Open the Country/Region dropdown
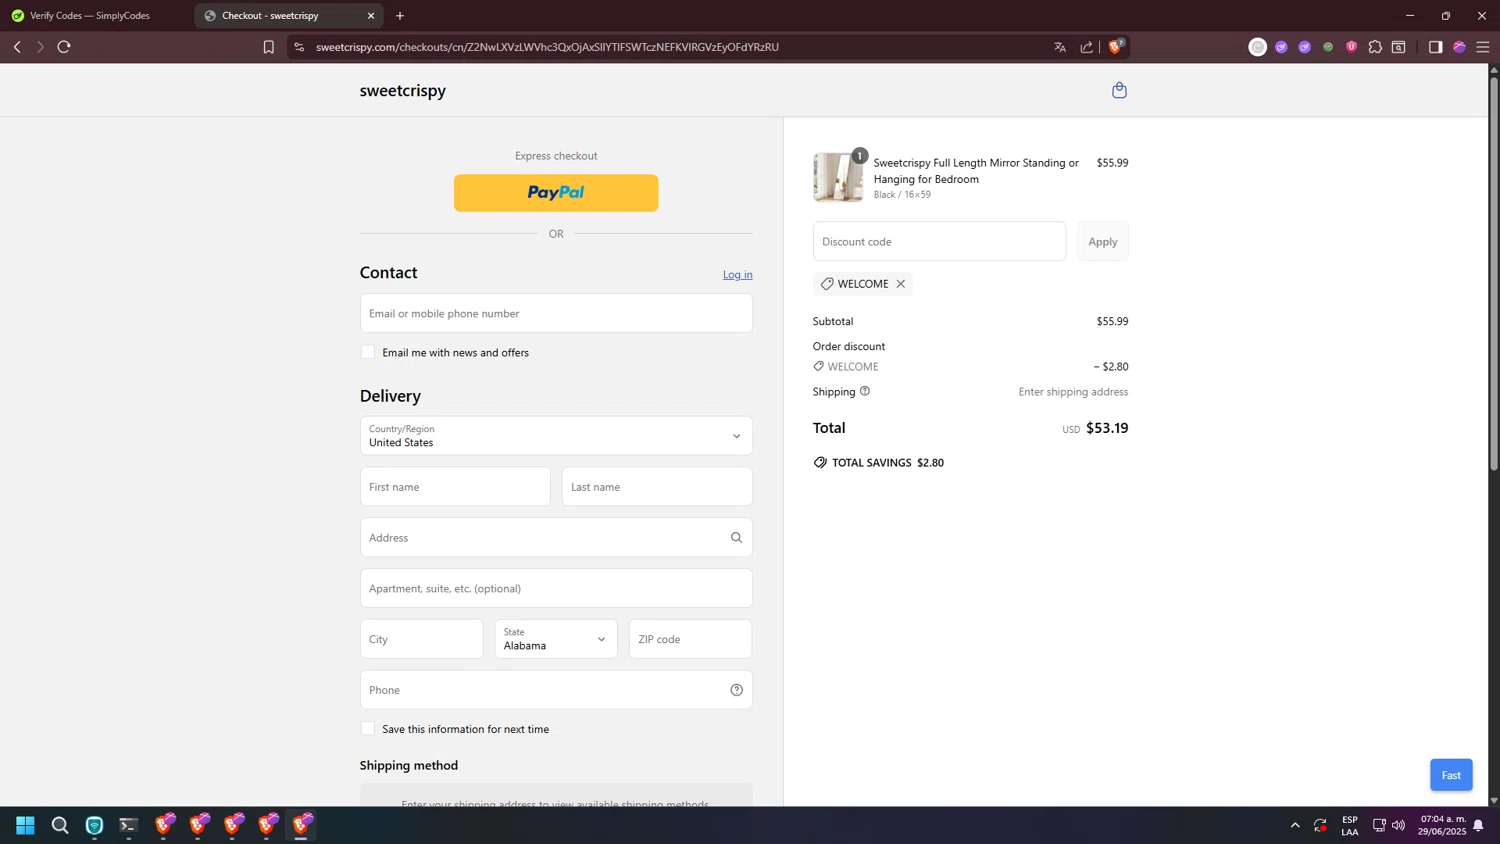The image size is (1500, 844). coord(556,436)
